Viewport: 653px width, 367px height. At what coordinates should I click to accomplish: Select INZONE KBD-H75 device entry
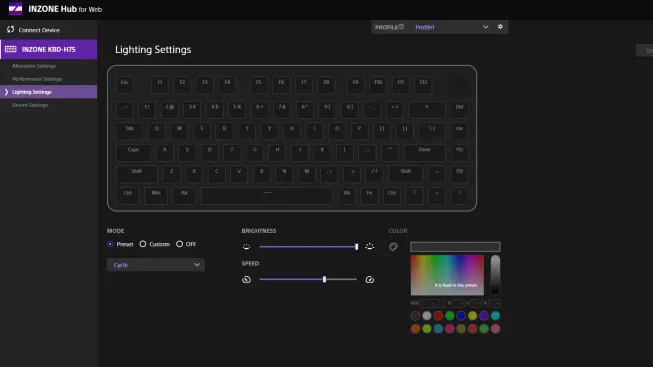pos(49,49)
